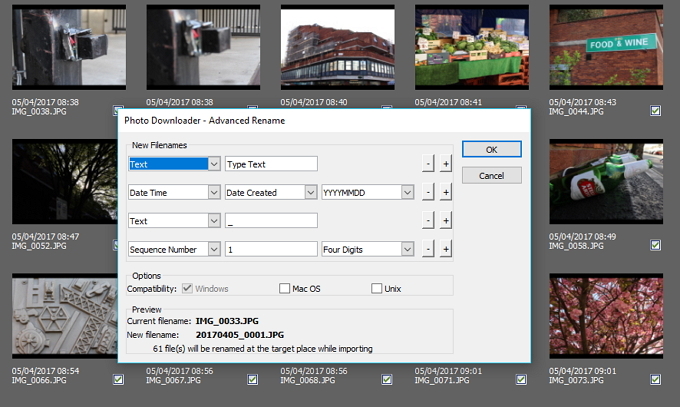
Task: Select the pink blossom IMG_0073.JPG thumbnail
Action: 606,316
